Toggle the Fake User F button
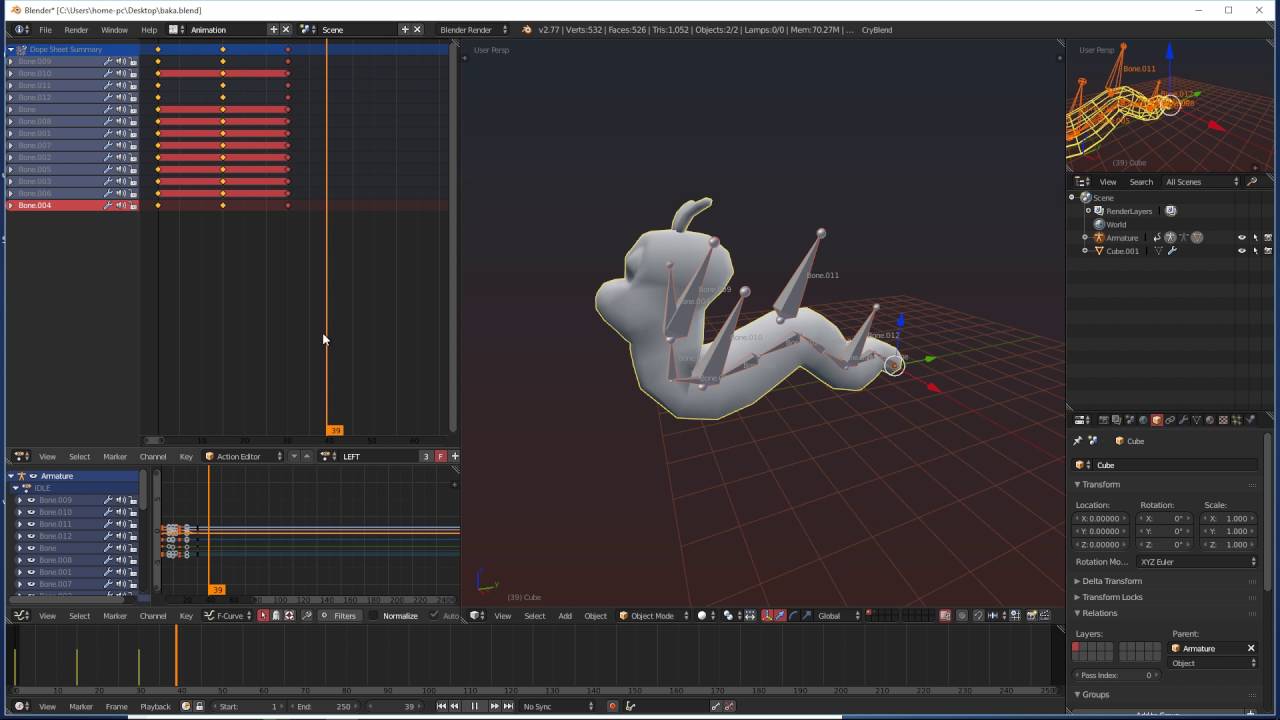1280x720 pixels. [440, 457]
